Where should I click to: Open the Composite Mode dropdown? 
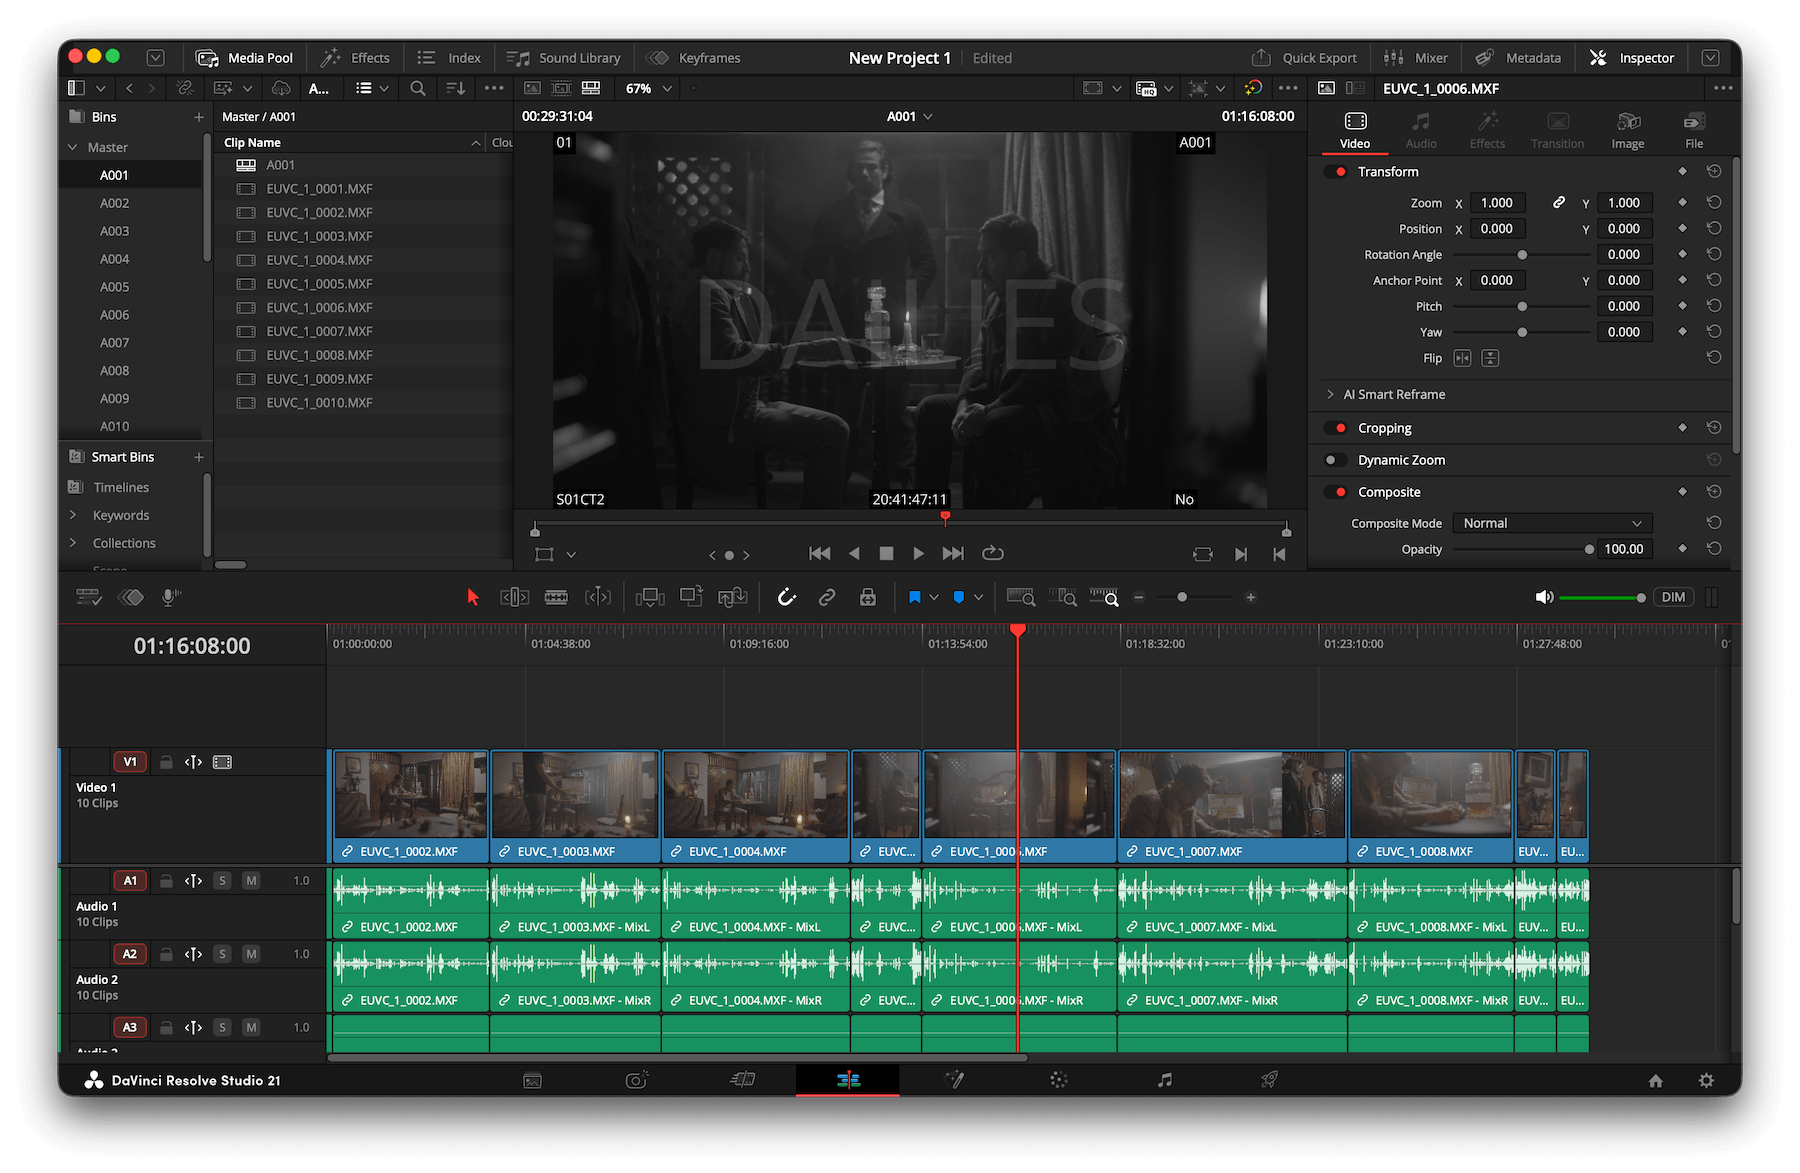pos(1552,523)
